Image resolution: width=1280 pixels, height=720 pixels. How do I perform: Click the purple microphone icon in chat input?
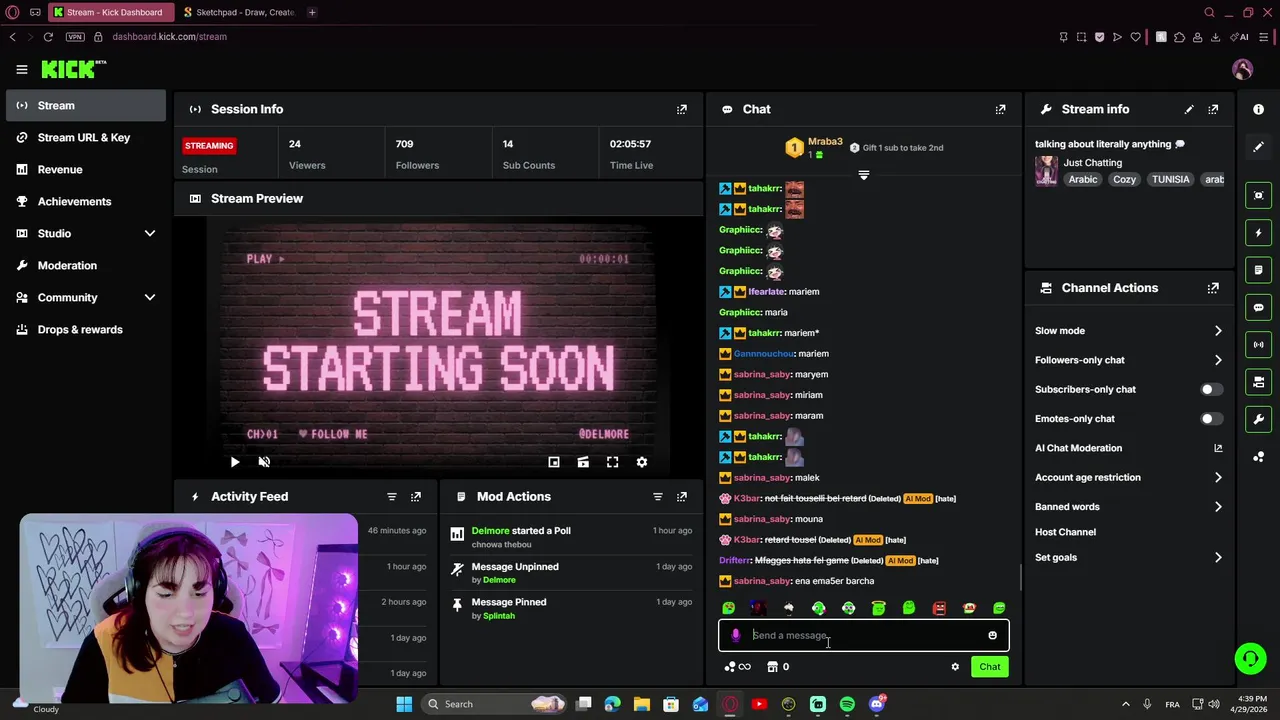(x=735, y=635)
